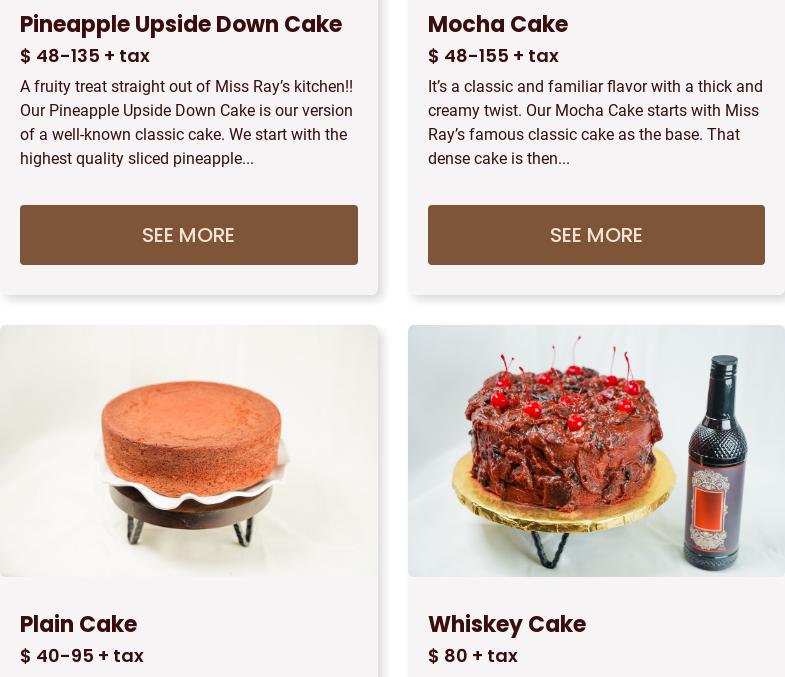Click the Mocha Cake description text
Viewport: 785px width, 677px height.
(x=595, y=123)
